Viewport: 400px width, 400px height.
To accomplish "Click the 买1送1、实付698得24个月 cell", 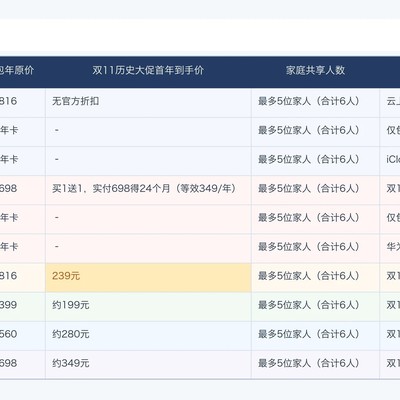I will pyautogui.click(x=148, y=189).
